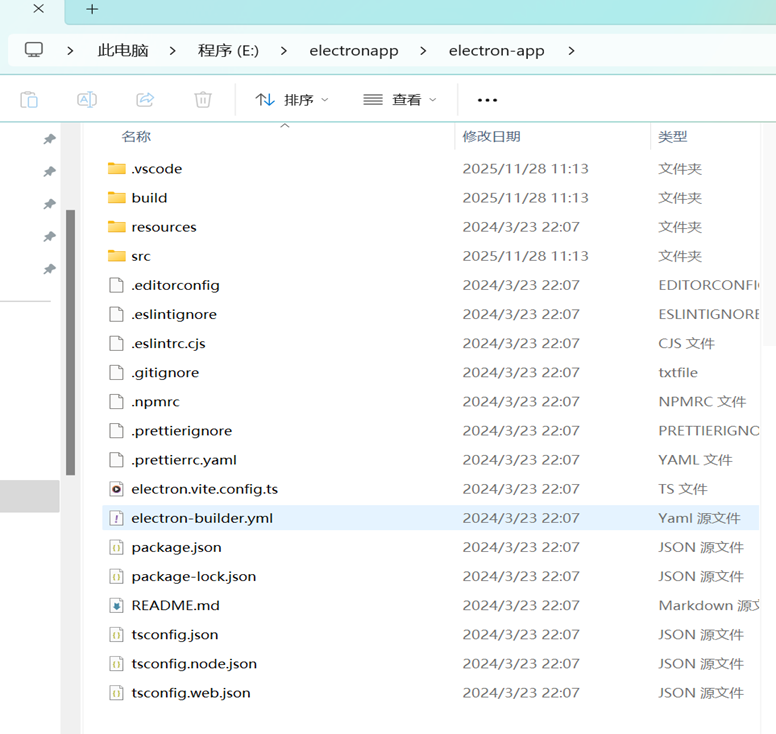776x734 pixels.
Task: Click the .eslintrc.cjs file icon
Action: (x=116, y=343)
